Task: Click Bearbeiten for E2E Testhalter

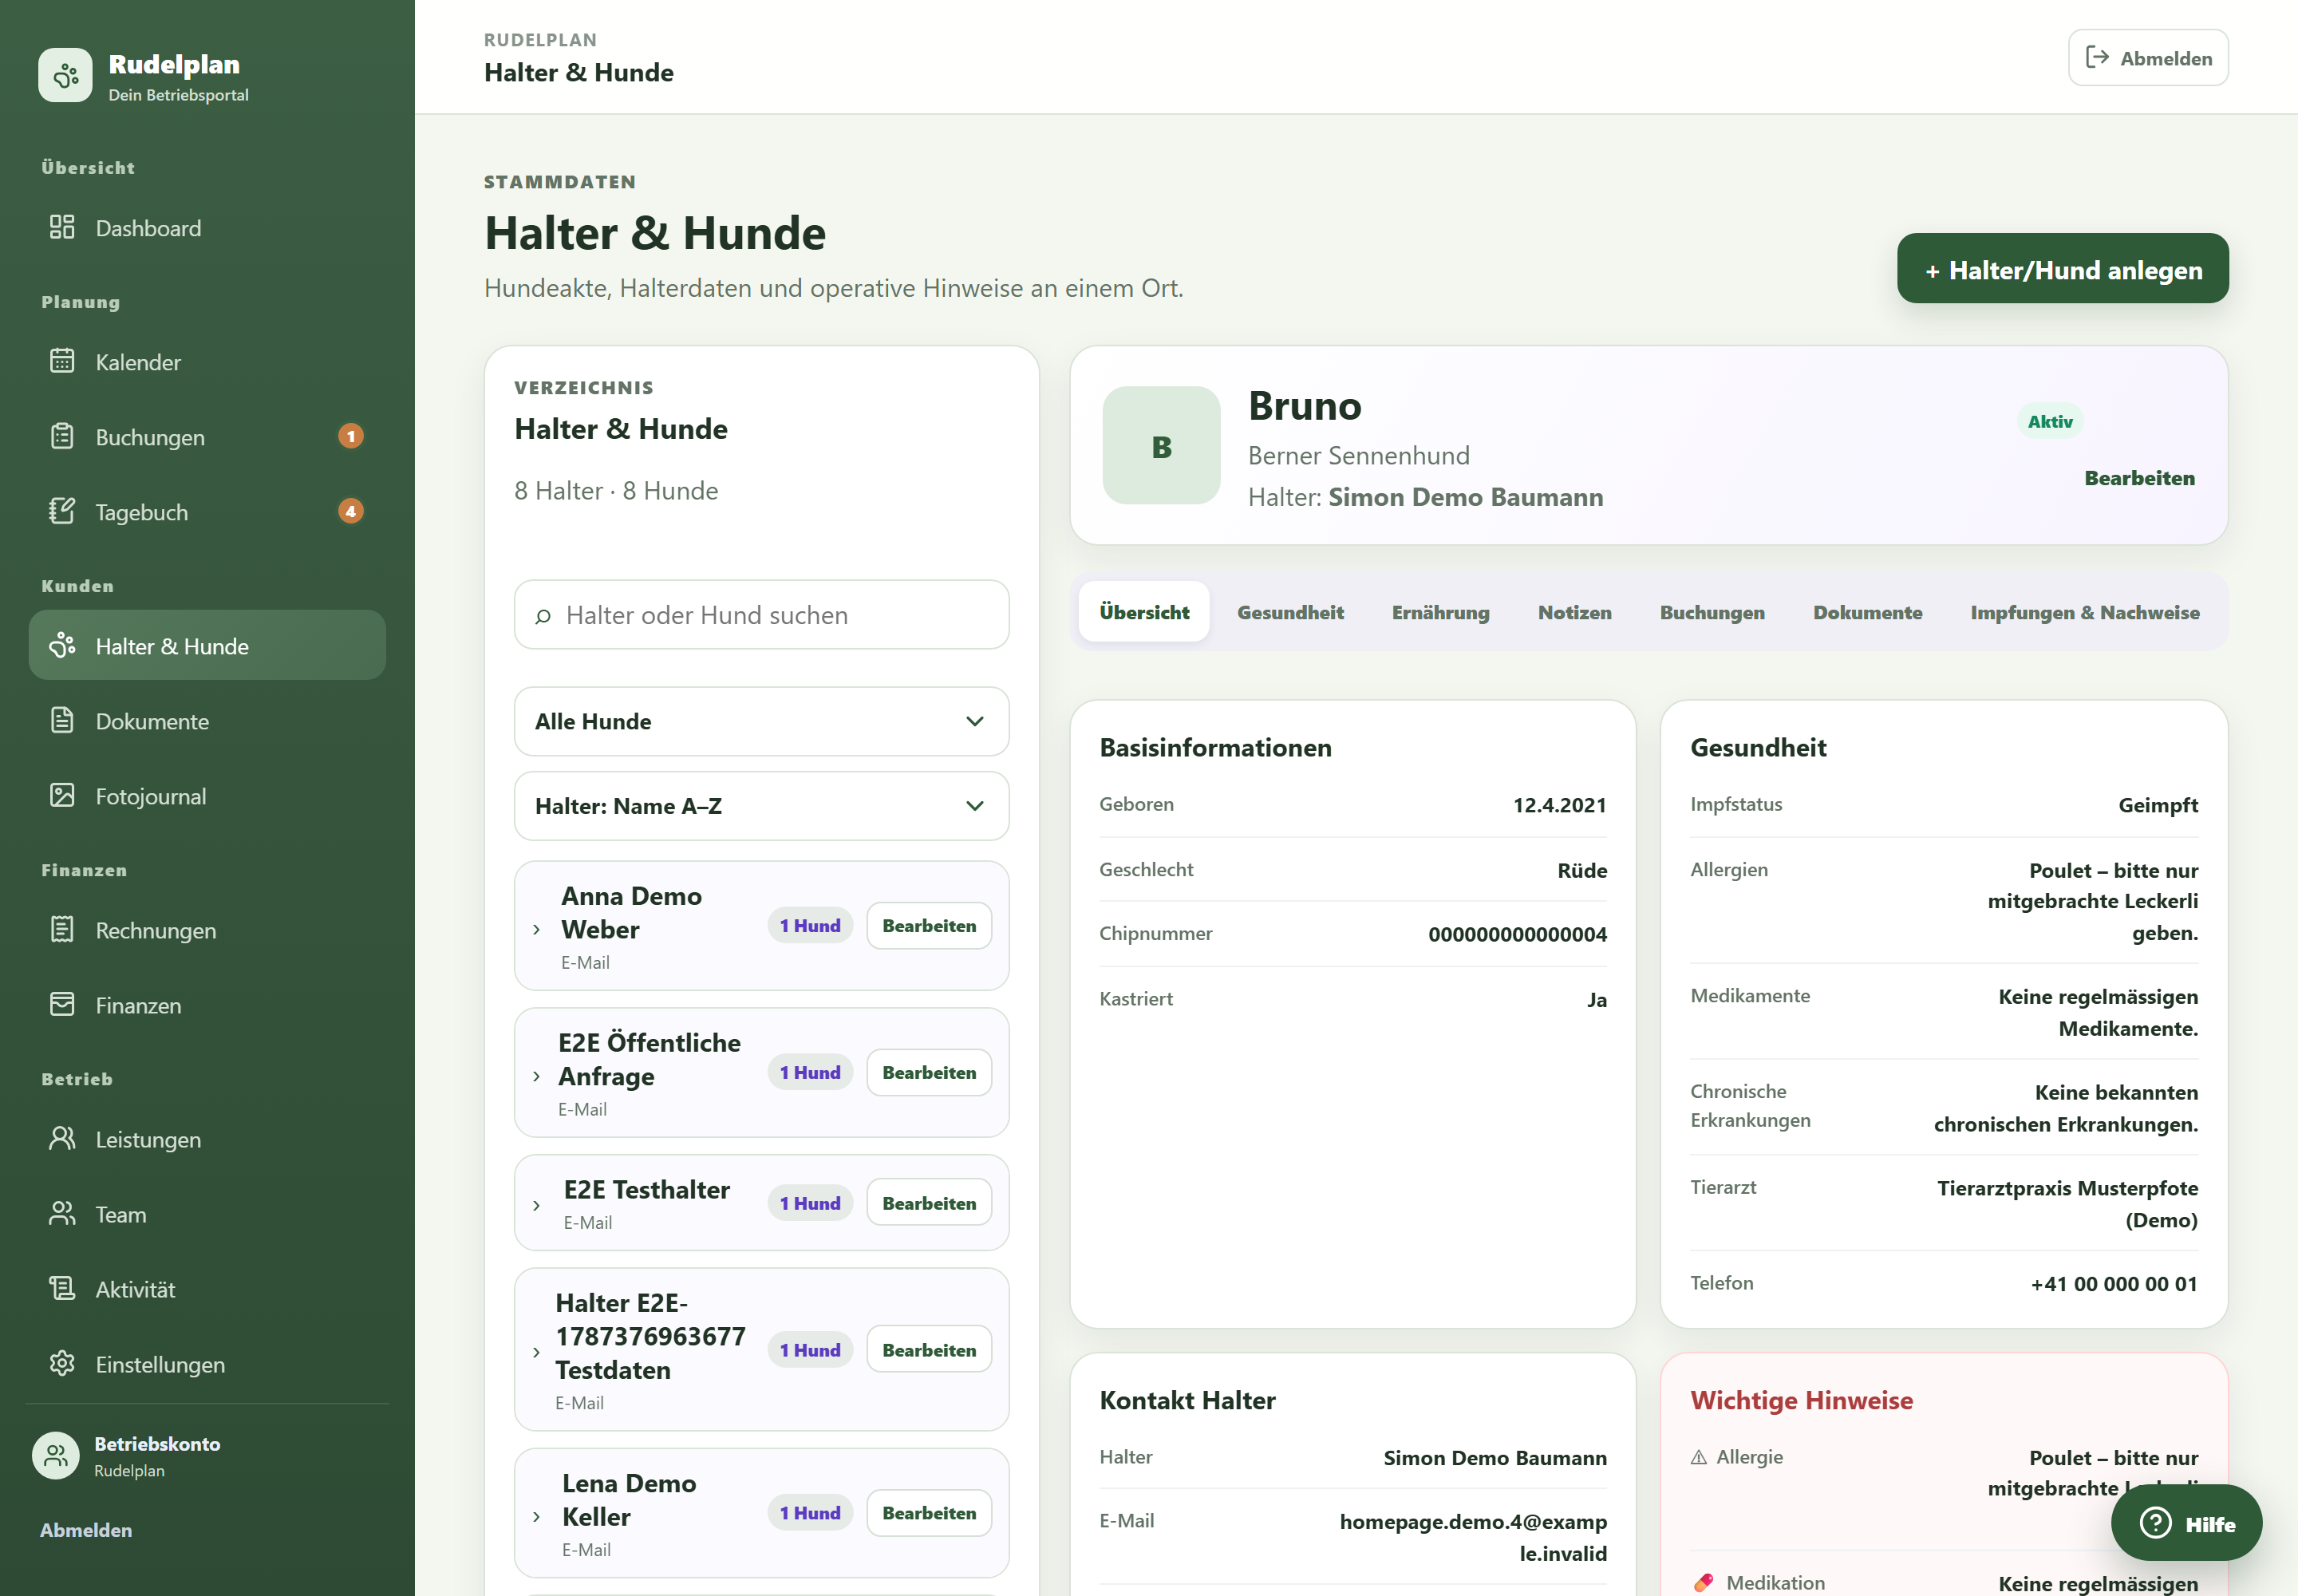Action: pos(929,1203)
